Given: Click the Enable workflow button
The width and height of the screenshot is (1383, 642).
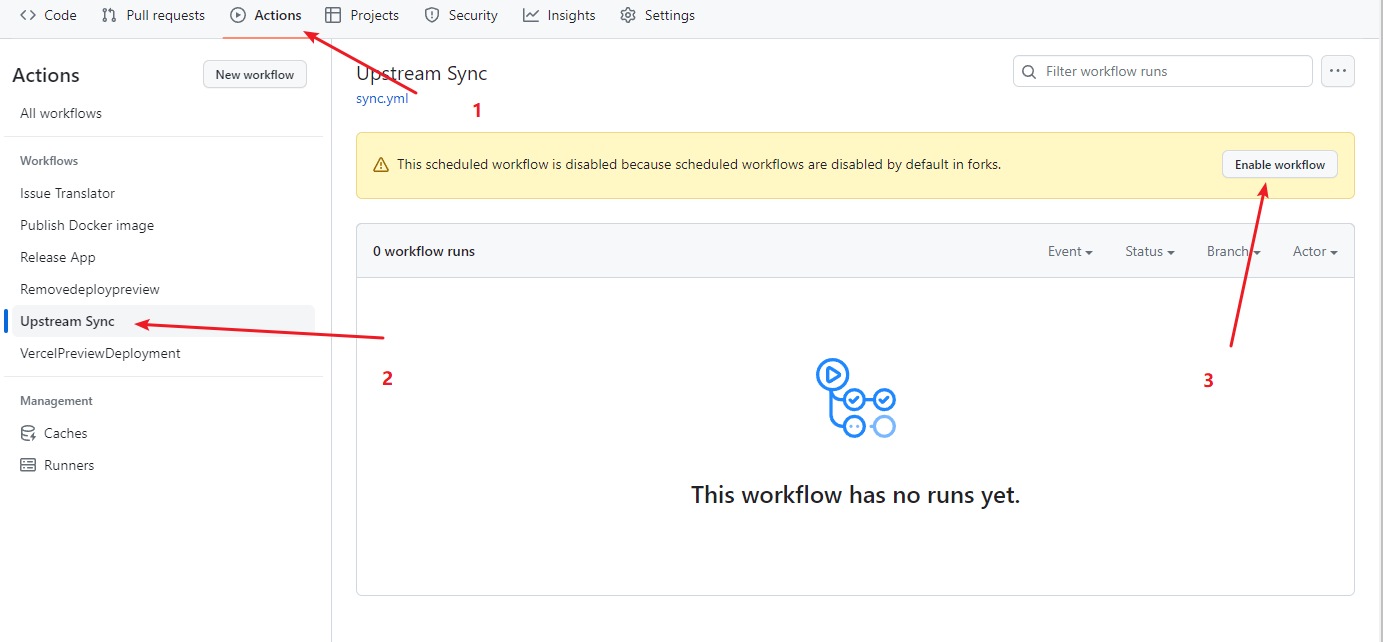Looking at the screenshot, I should tap(1280, 165).
